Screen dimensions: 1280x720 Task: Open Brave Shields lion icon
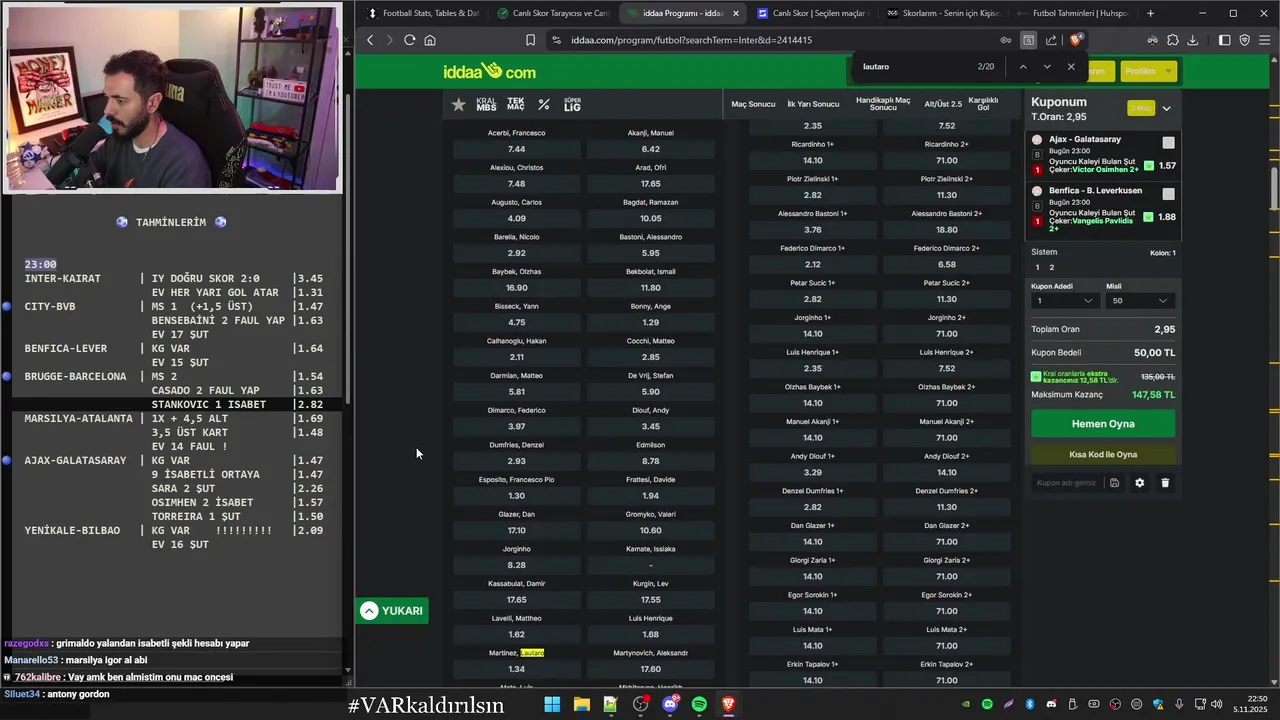(x=1075, y=40)
